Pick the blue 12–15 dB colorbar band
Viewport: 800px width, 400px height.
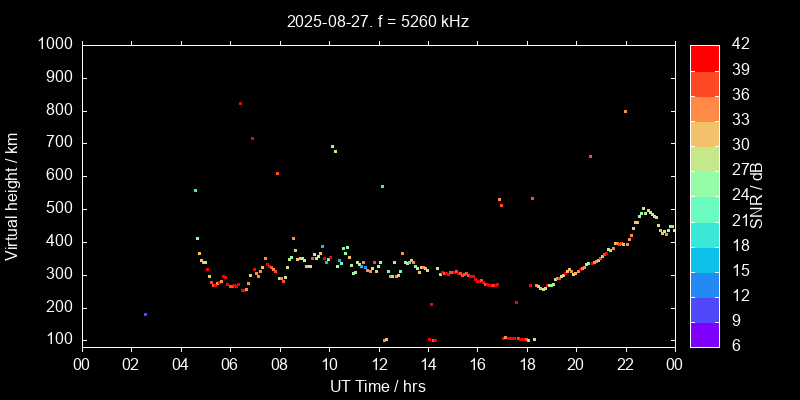tap(705, 284)
